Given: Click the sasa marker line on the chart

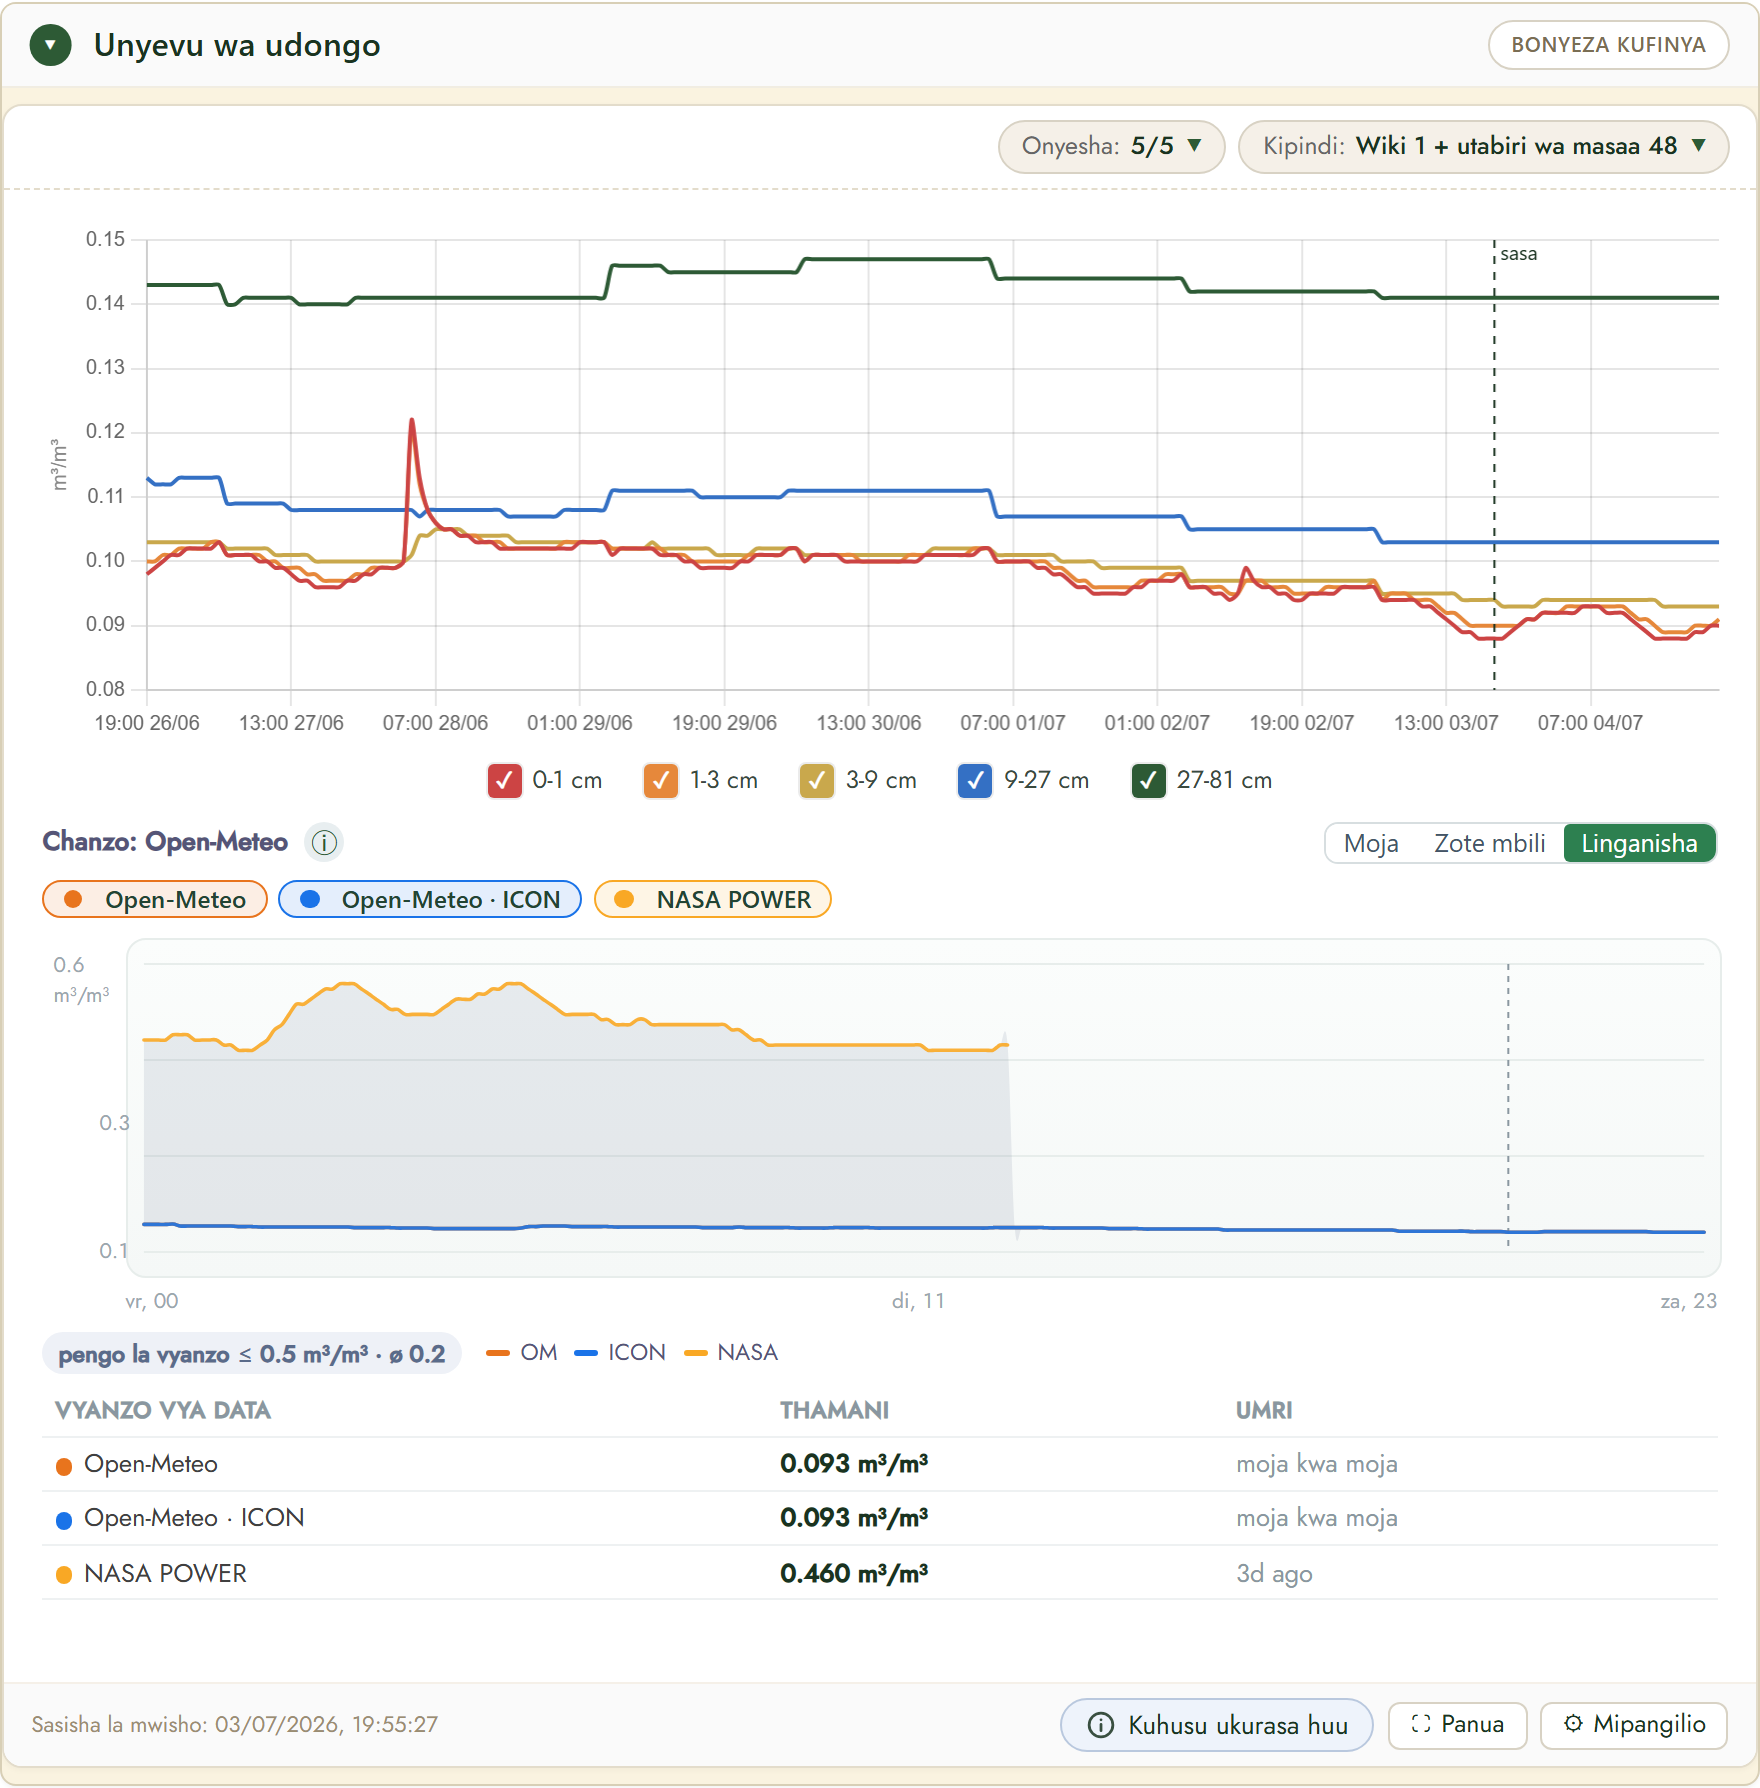Looking at the screenshot, I should click(x=1494, y=465).
